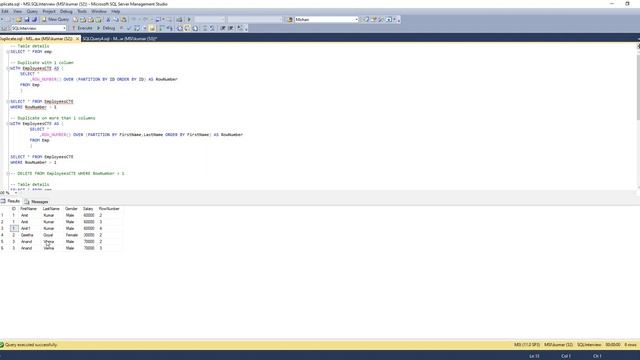Select the Female cell in results
640x360 pixels.
point(73,235)
